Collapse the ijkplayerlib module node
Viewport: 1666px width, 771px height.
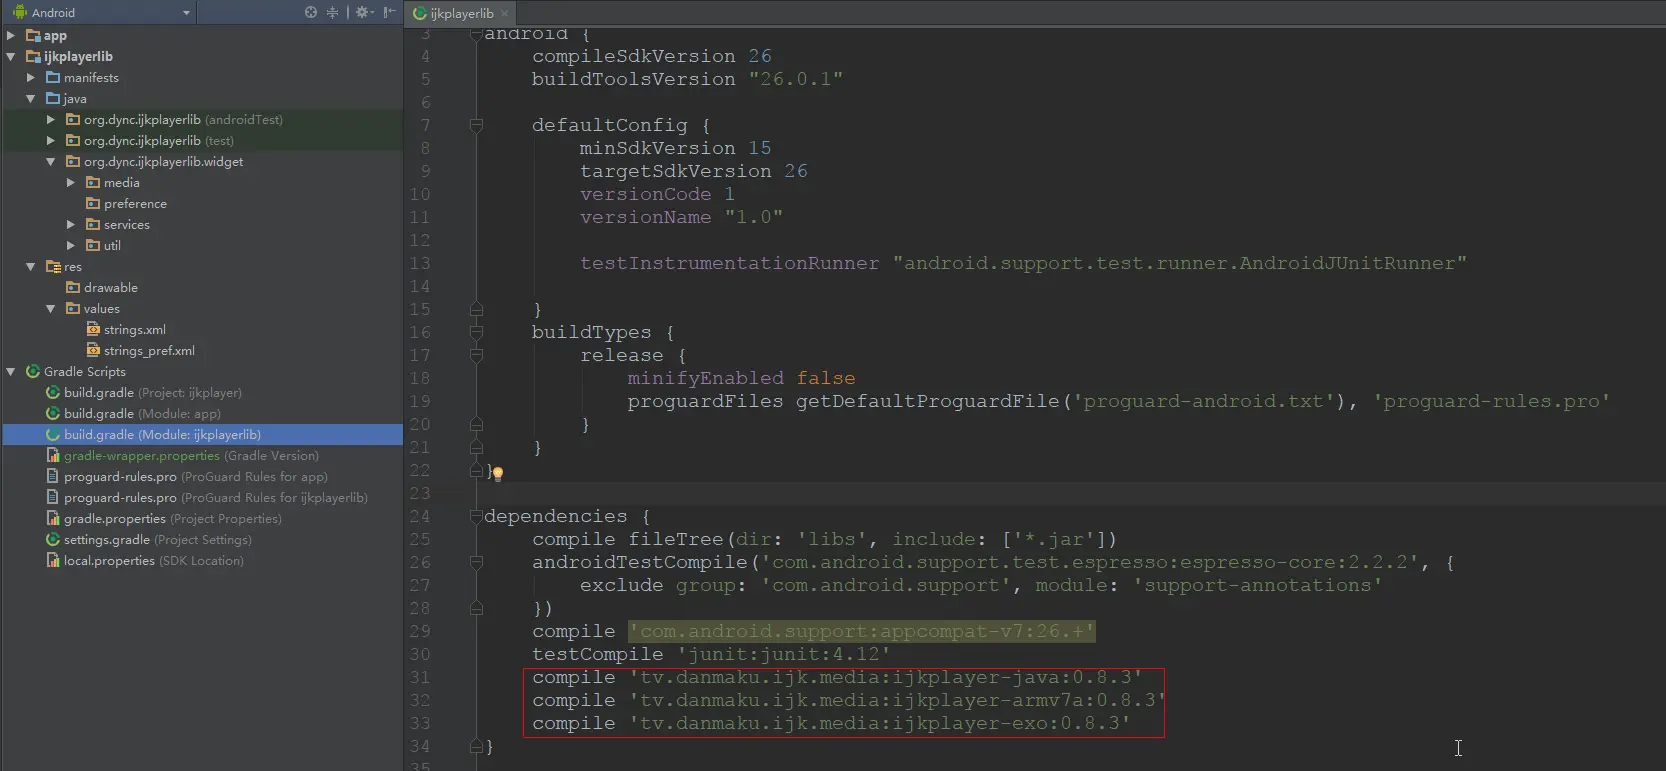[x=11, y=56]
